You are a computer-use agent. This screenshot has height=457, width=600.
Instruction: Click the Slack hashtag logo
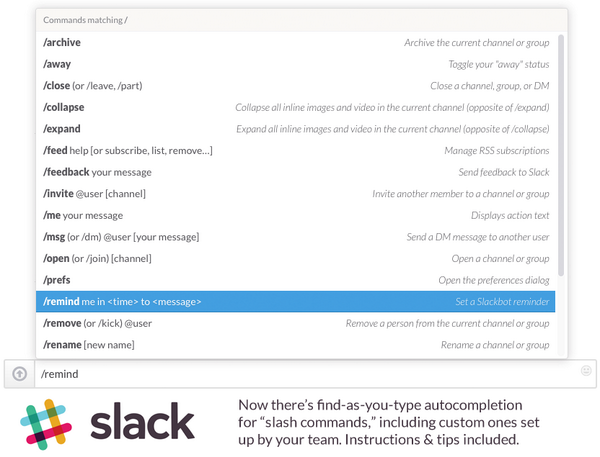pos(46,423)
